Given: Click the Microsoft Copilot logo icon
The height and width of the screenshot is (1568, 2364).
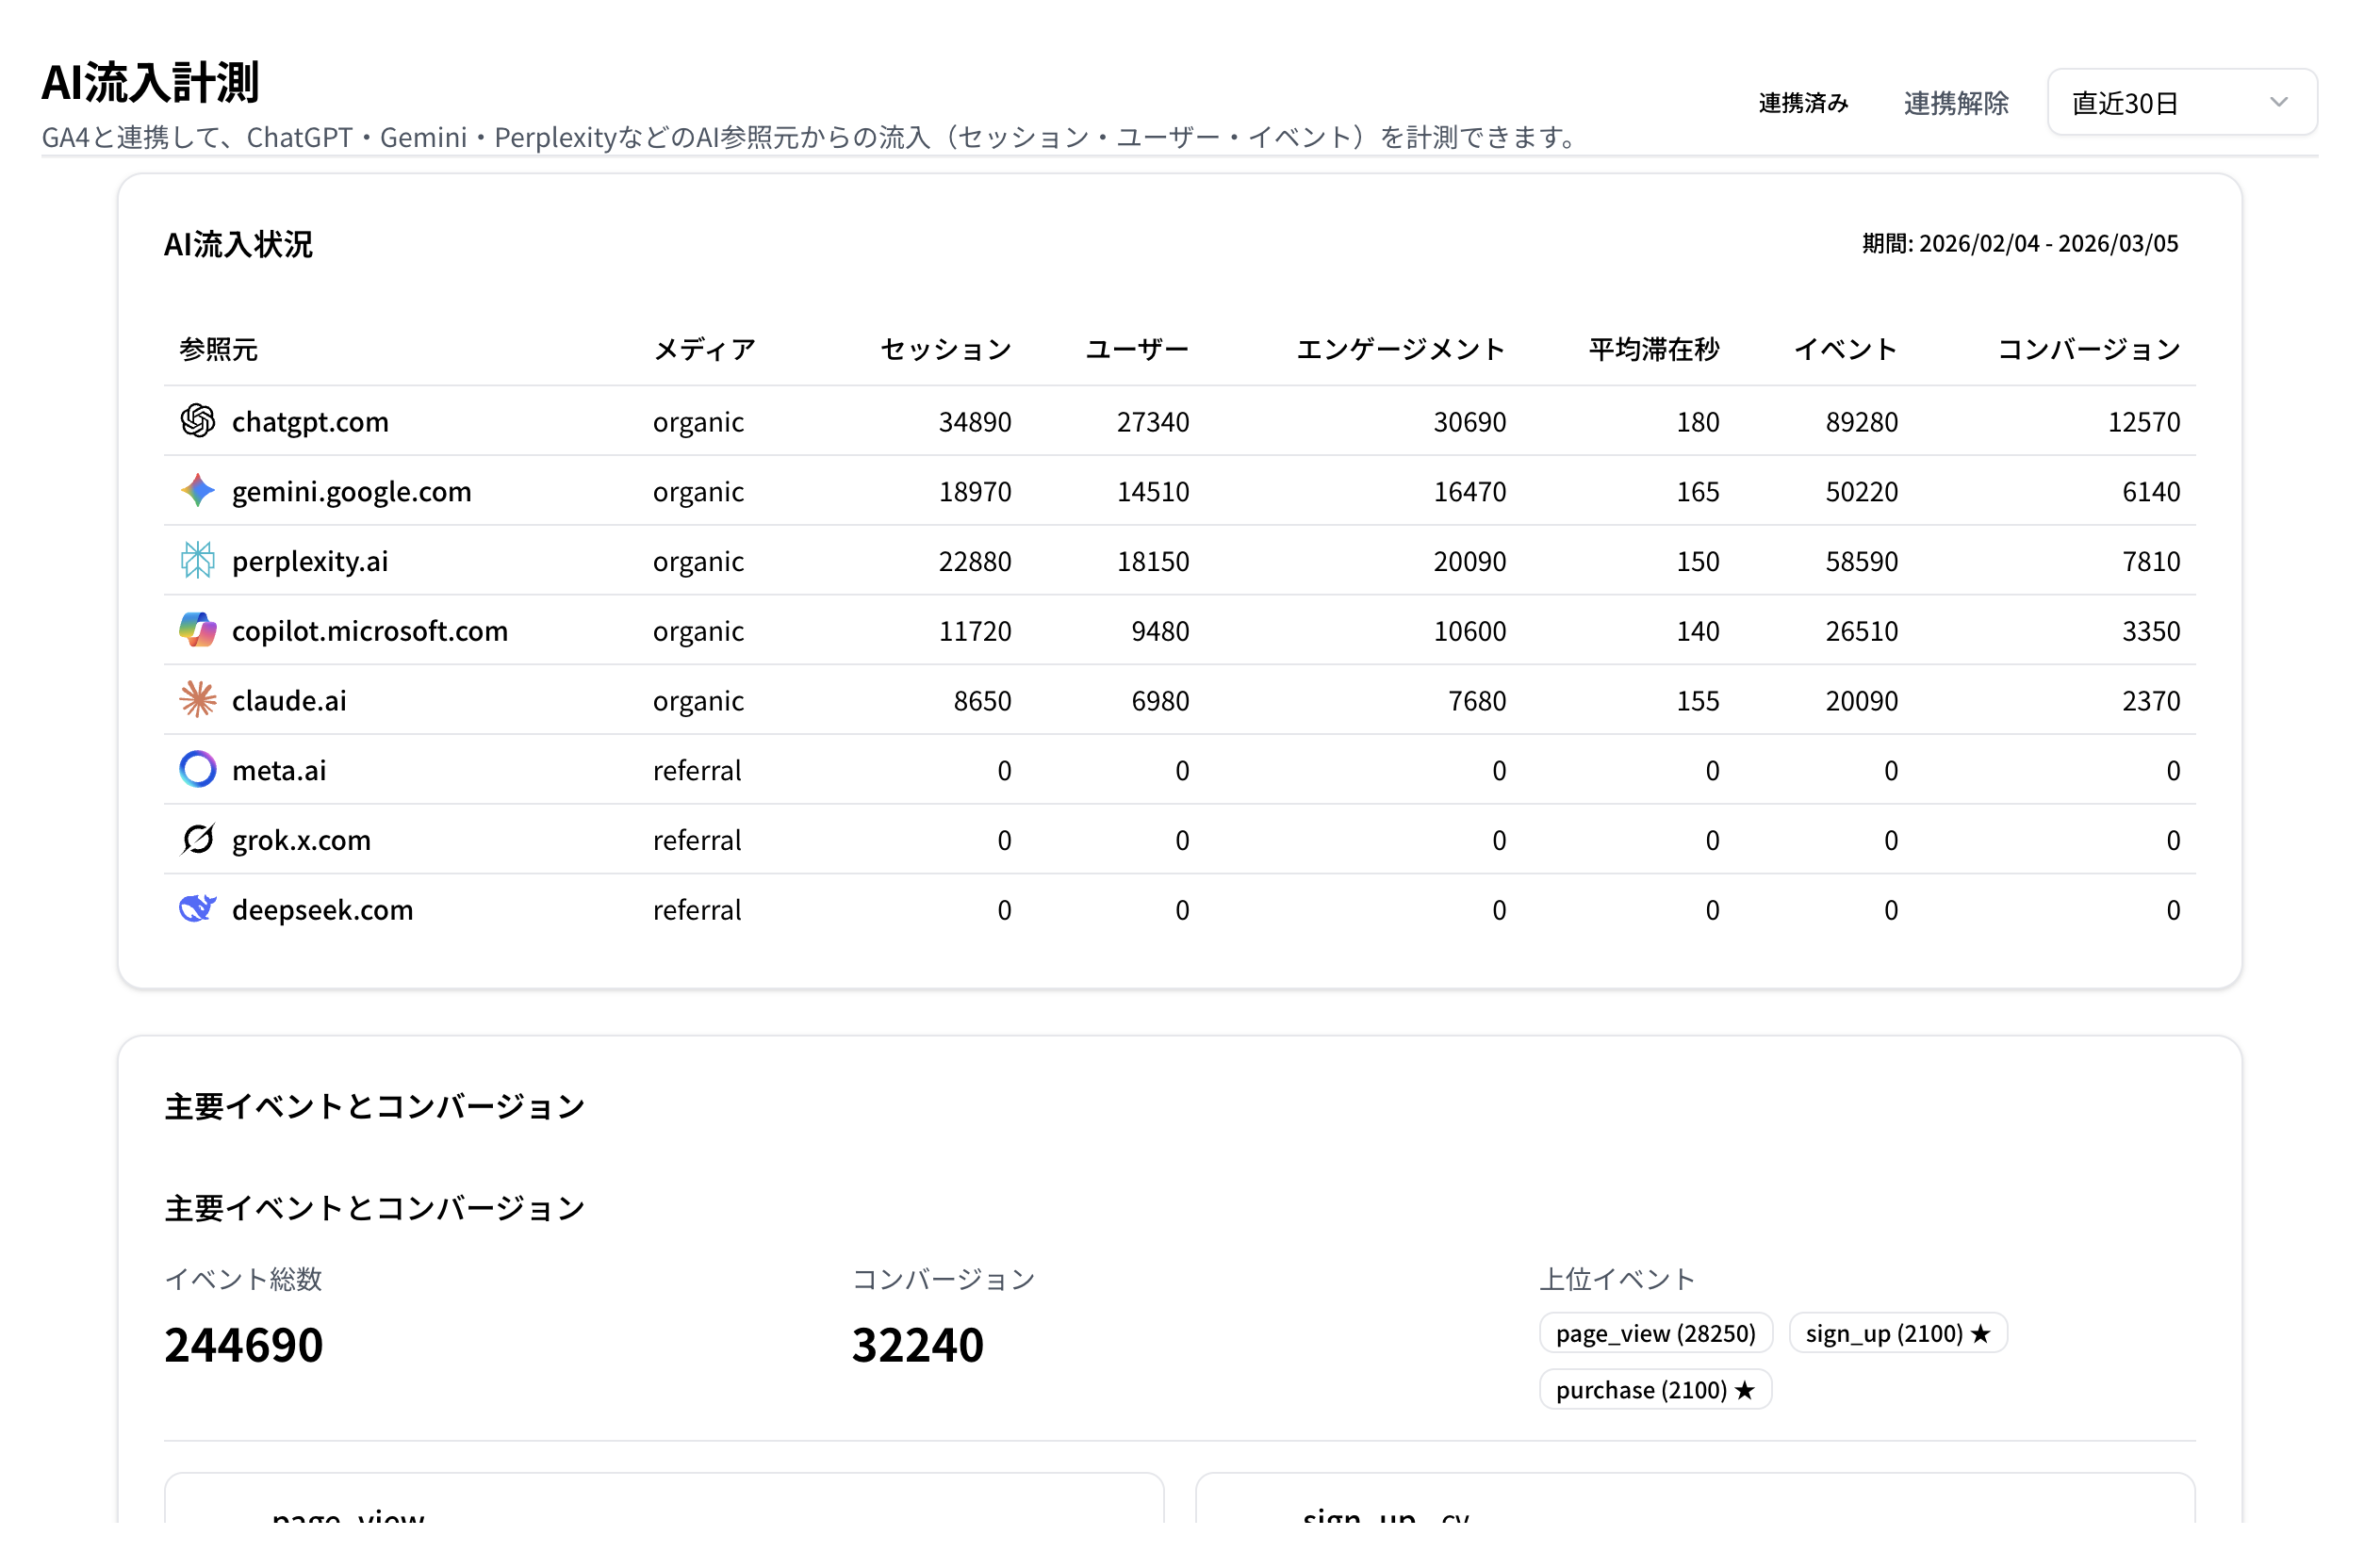Looking at the screenshot, I should (x=197, y=630).
